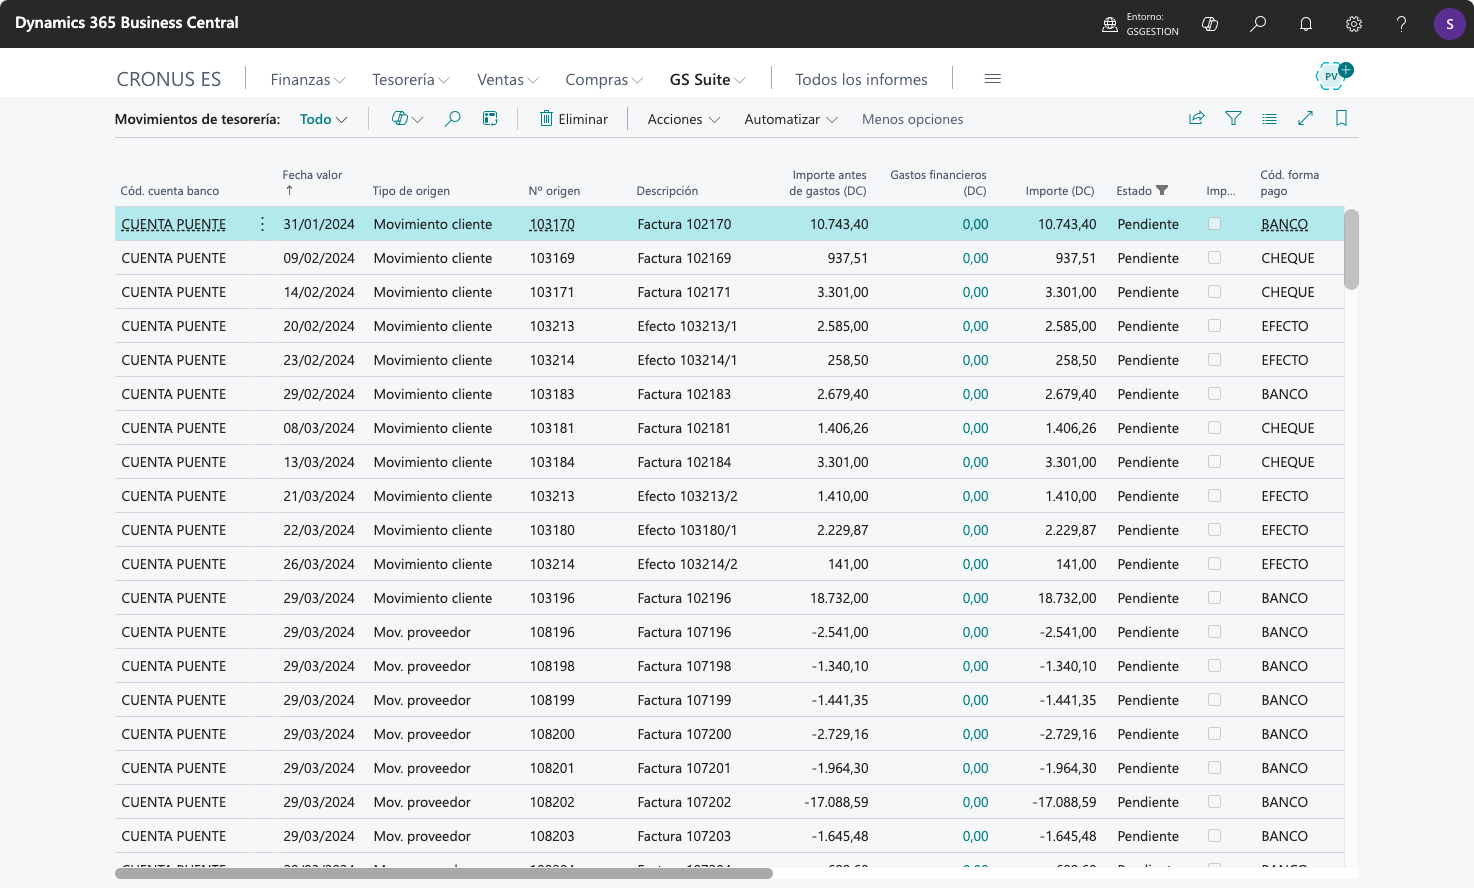Viewport: 1474px width, 888px height.
Task: Click the horizontal scrollbar at bottom of the list
Action: coord(444,873)
